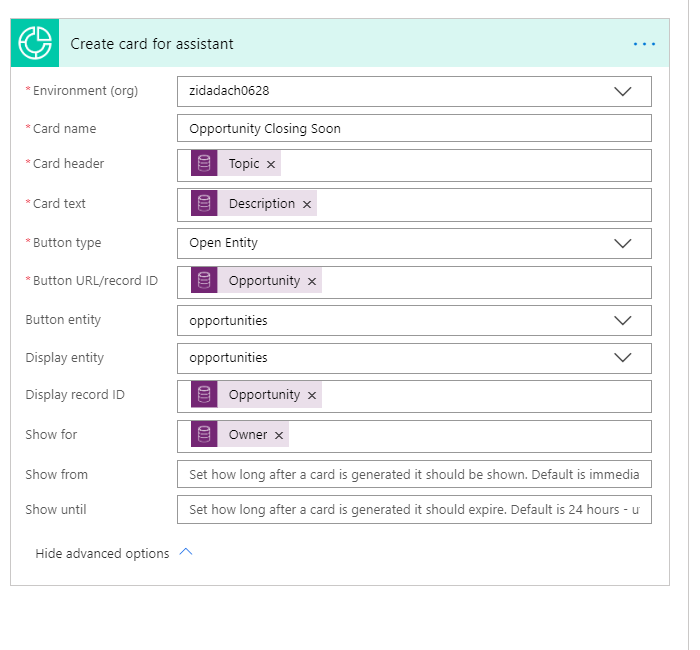The width and height of the screenshot is (700, 650).
Task: Remove the Topic token from Card header
Action: pos(271,165)
